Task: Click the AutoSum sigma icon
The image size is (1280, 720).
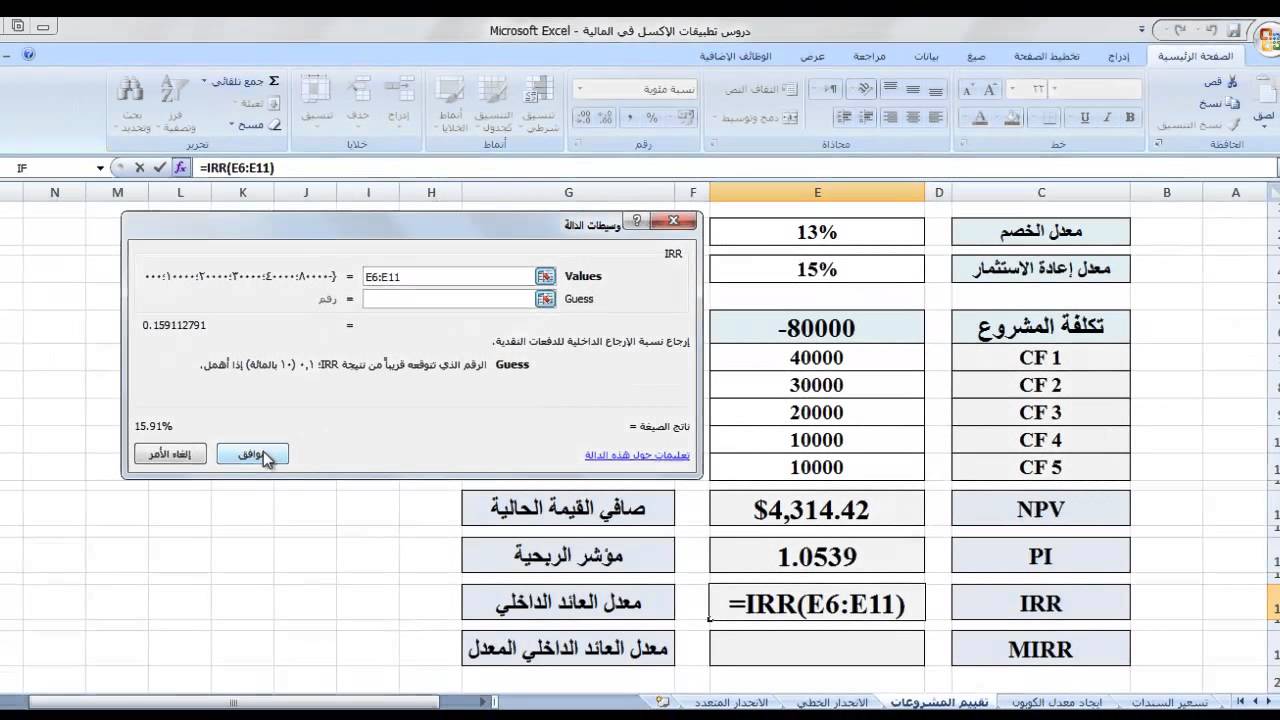Action: tap(274, 81)
